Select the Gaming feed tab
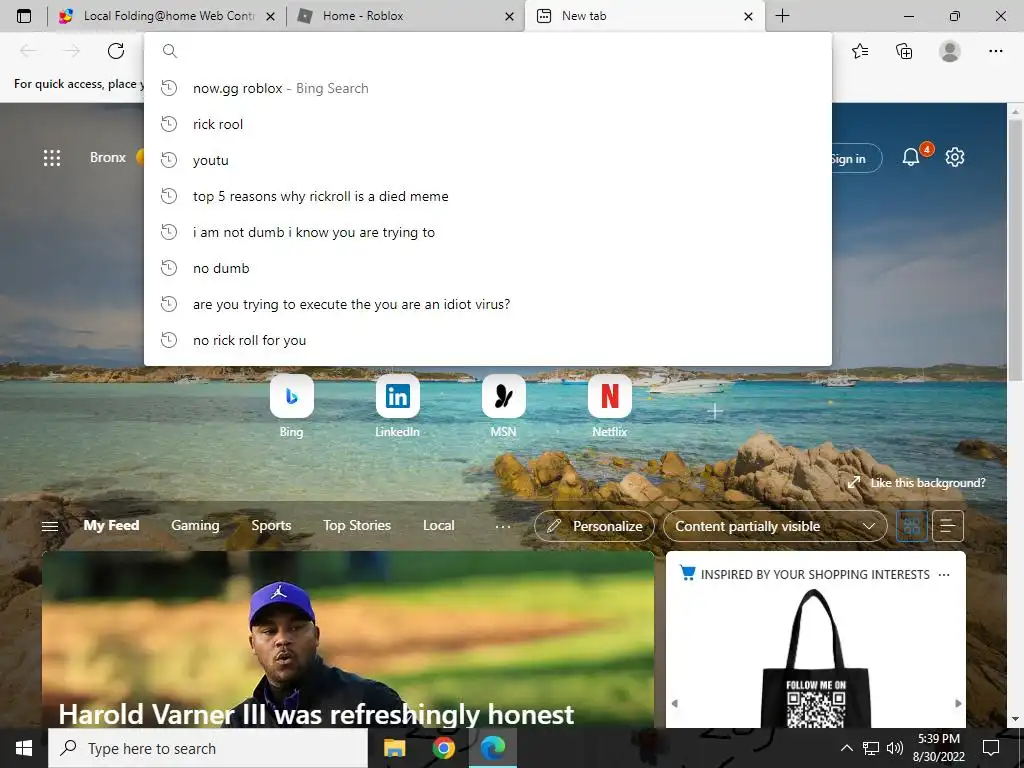The width and height of the screenshot is (1024, 768). pyautogui.click(x=195, y=526)
